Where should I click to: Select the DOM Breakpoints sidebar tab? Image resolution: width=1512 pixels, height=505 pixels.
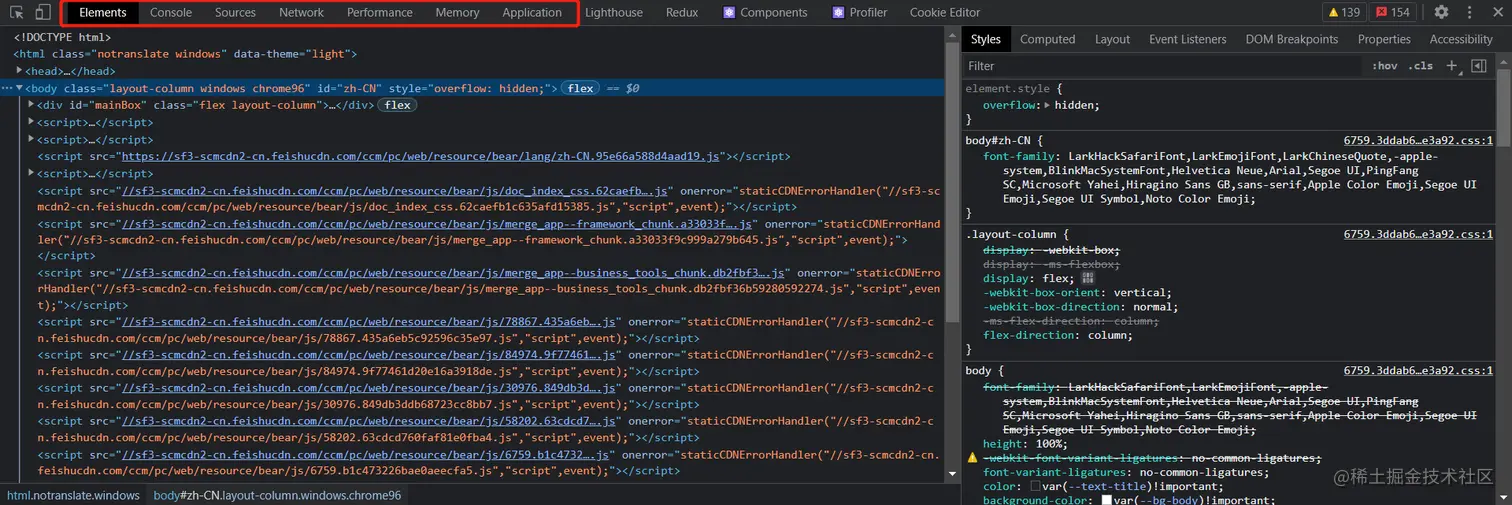(1291, 39)
